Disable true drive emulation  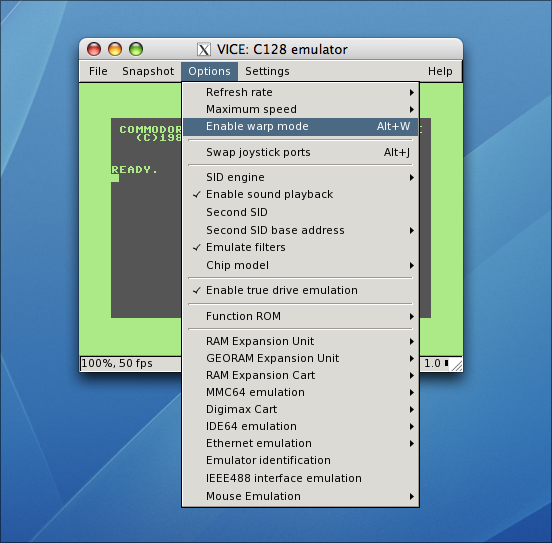300,290
